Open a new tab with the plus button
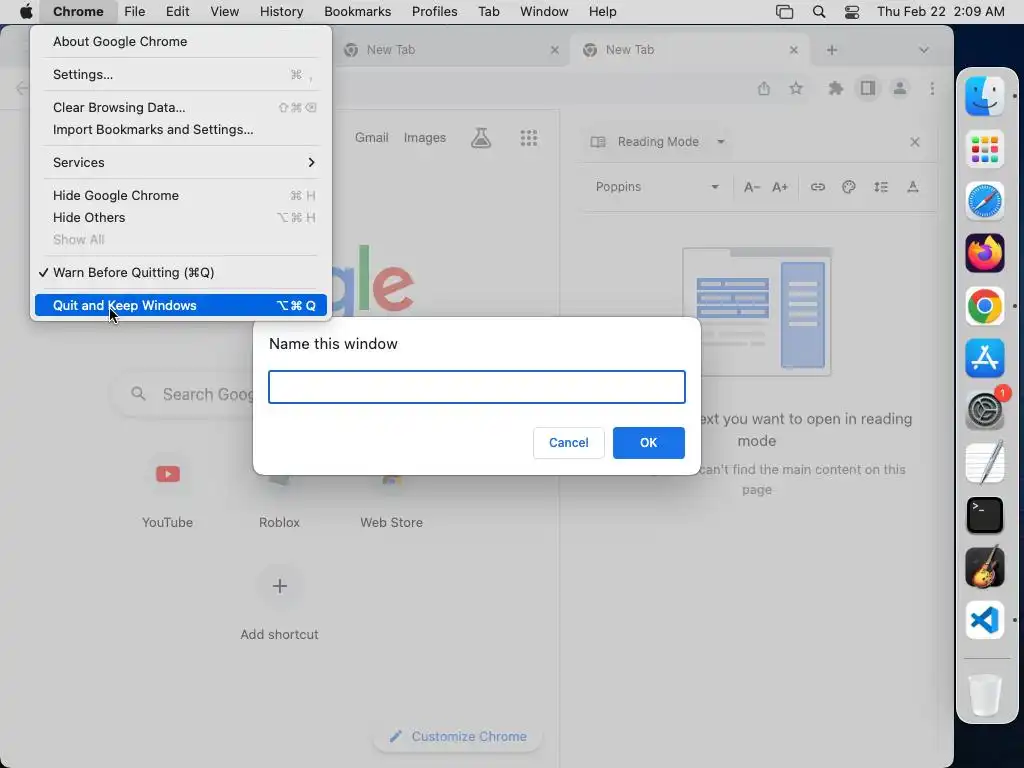The image size is (1024, 768). pos(831,50)
